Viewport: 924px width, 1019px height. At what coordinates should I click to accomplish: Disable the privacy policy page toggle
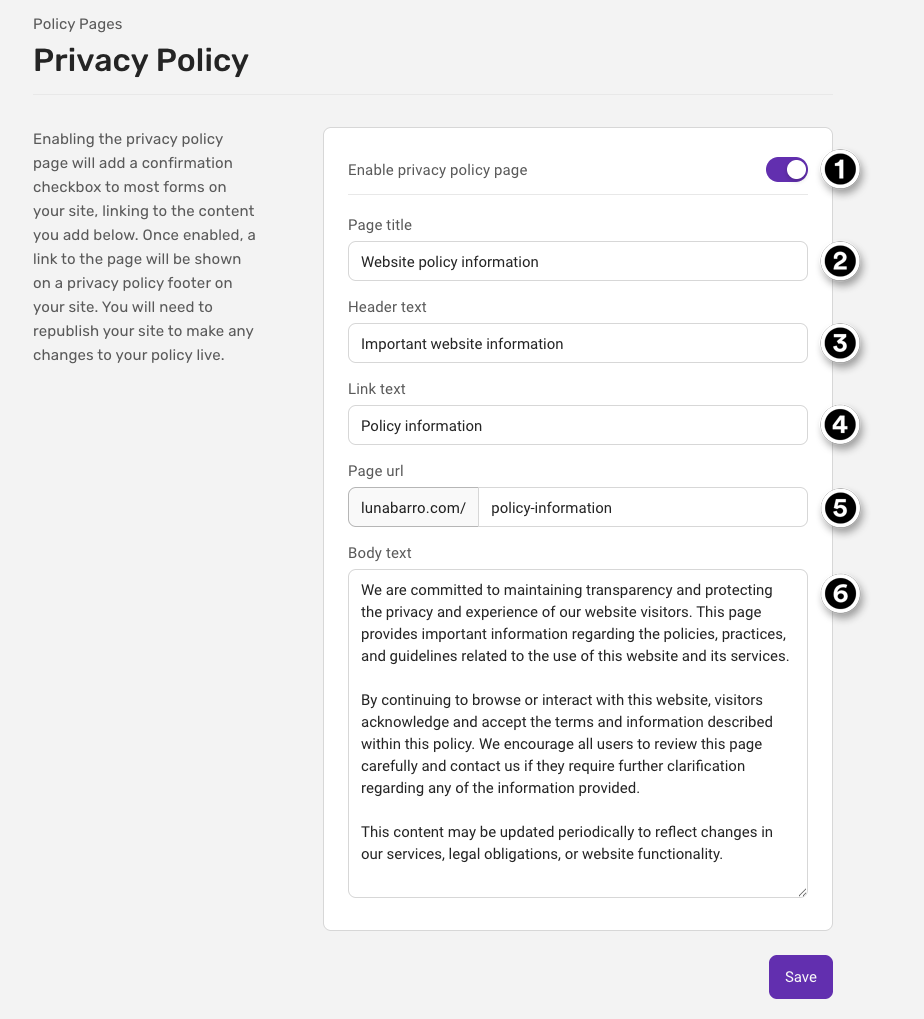click(x=786, y=170)
